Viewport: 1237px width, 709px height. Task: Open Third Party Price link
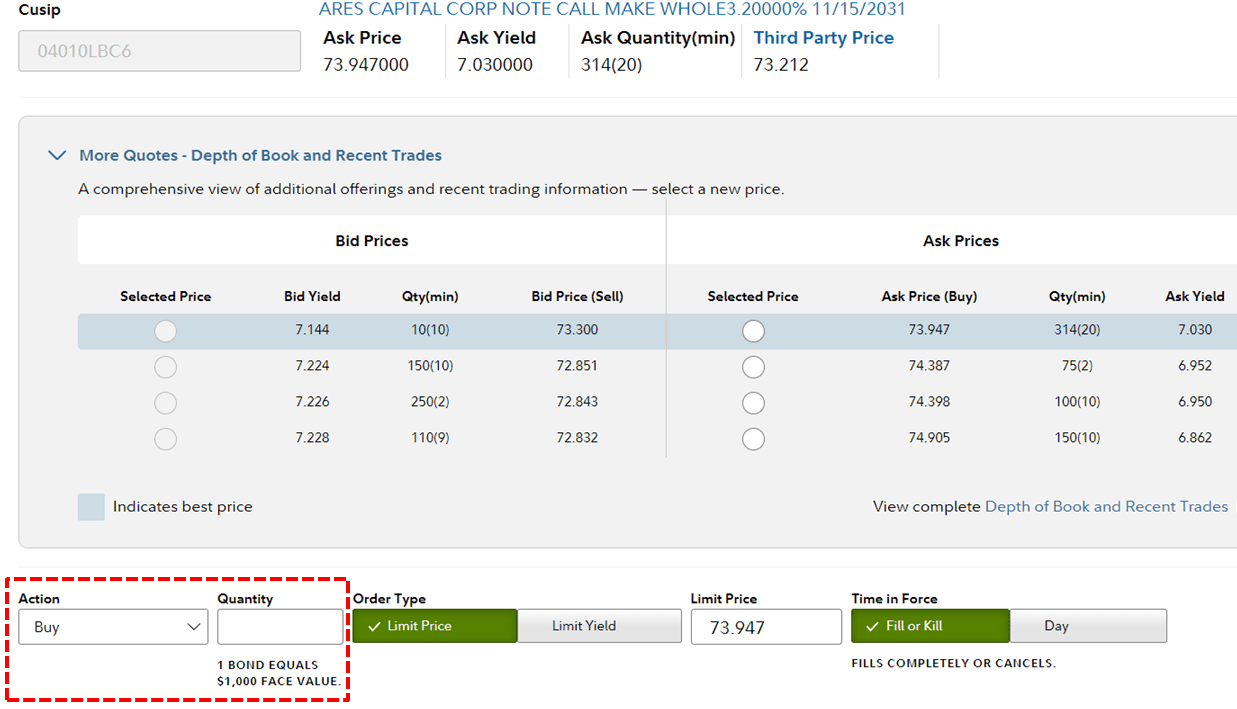(823, 38)
